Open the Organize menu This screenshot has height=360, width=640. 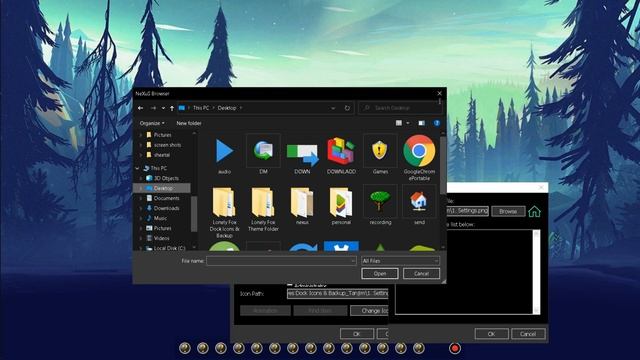pos(152,123)
